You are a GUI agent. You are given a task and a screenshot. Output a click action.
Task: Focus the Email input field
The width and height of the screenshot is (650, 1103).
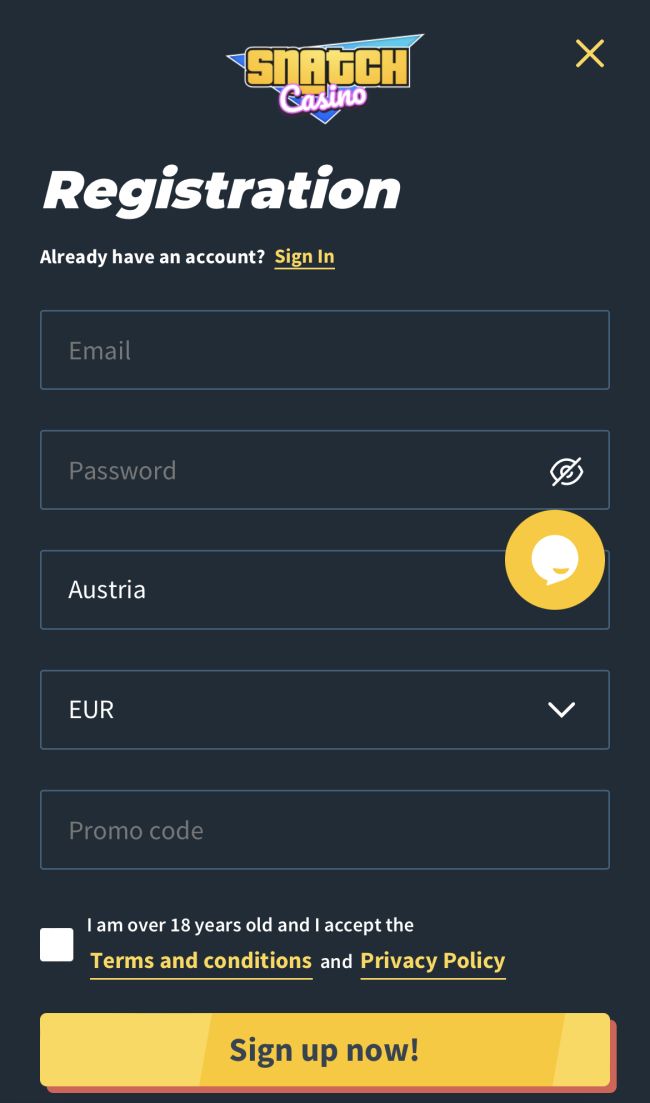[325, 350]
